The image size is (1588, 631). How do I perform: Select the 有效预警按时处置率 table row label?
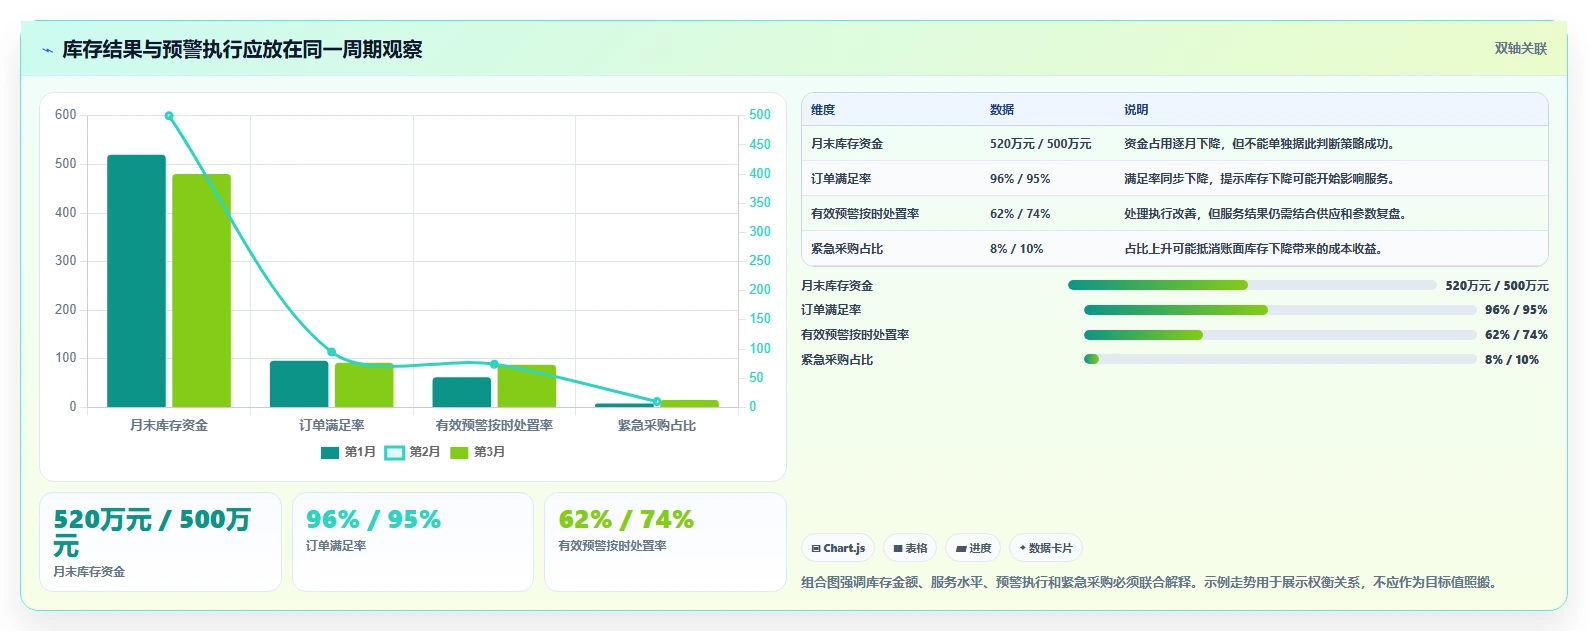click(865, 214)
